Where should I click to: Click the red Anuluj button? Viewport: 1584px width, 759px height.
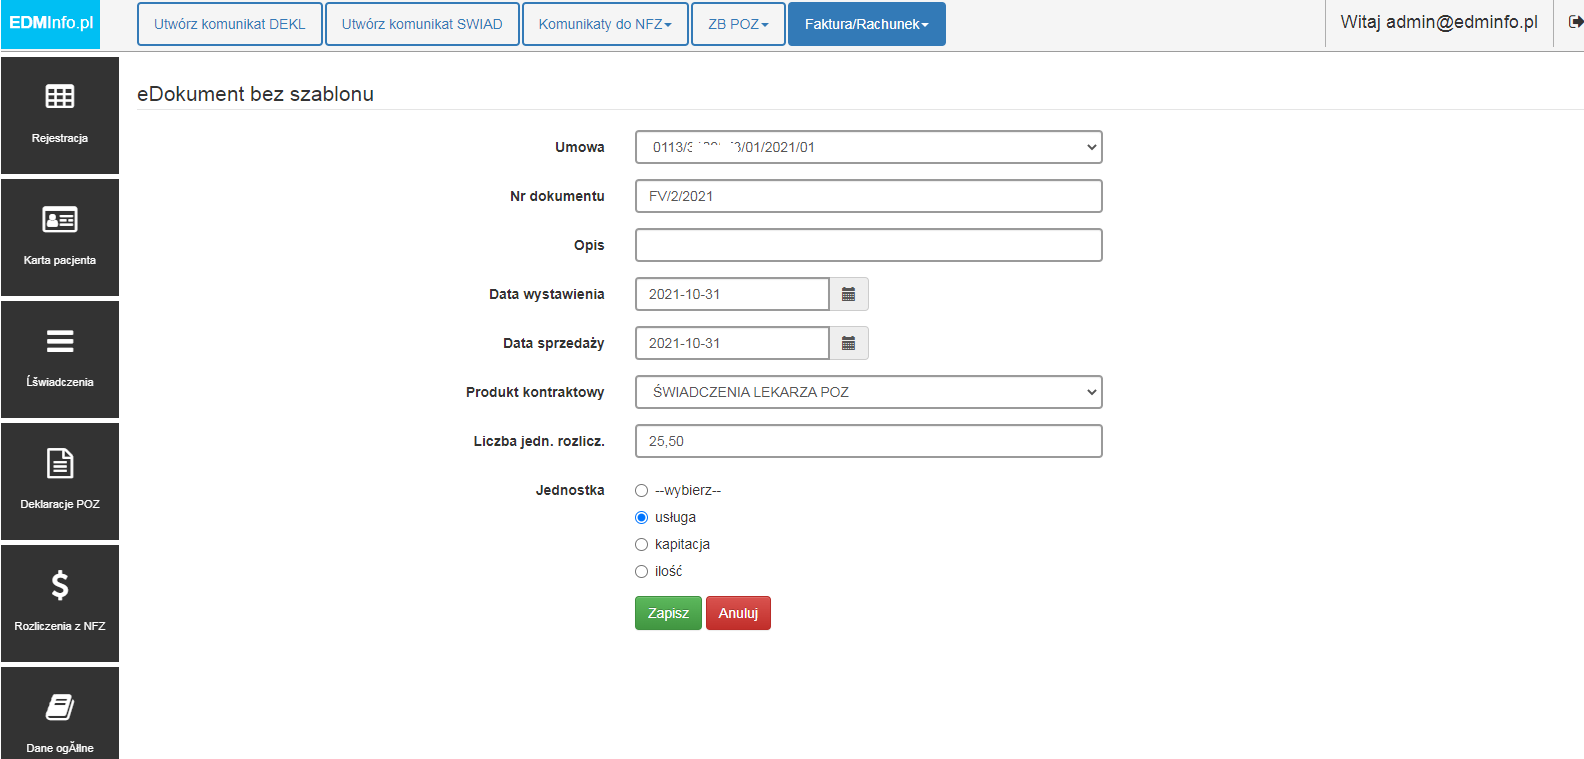point(738,613)
